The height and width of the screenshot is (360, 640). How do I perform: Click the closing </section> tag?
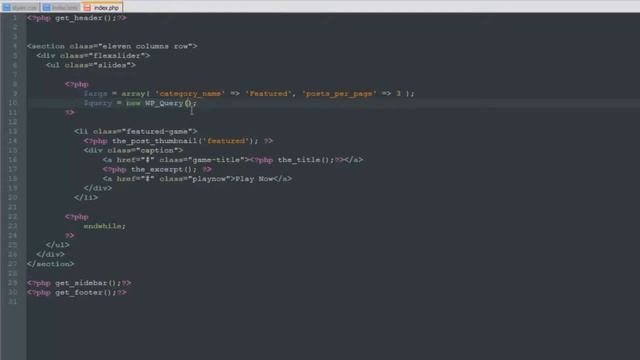(51, 264)
